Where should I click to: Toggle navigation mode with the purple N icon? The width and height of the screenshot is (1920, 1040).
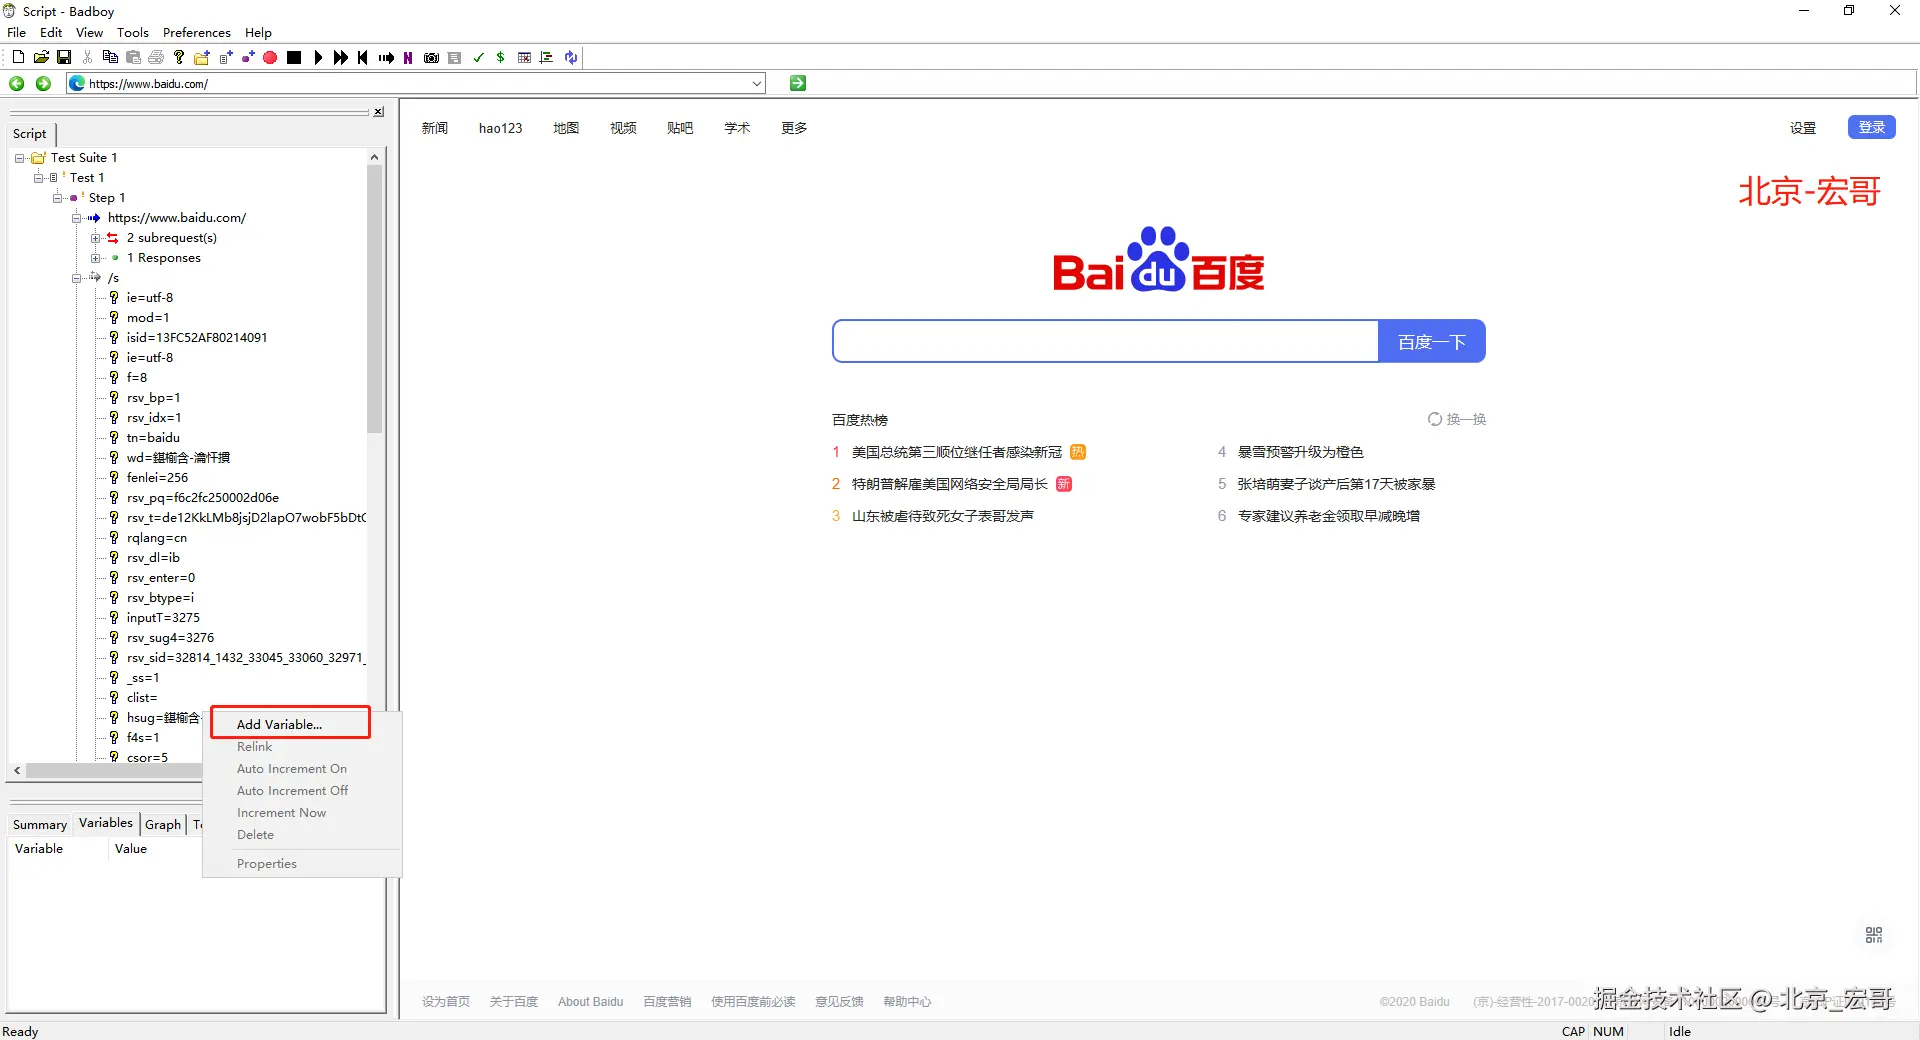click(x=408, y=58)
